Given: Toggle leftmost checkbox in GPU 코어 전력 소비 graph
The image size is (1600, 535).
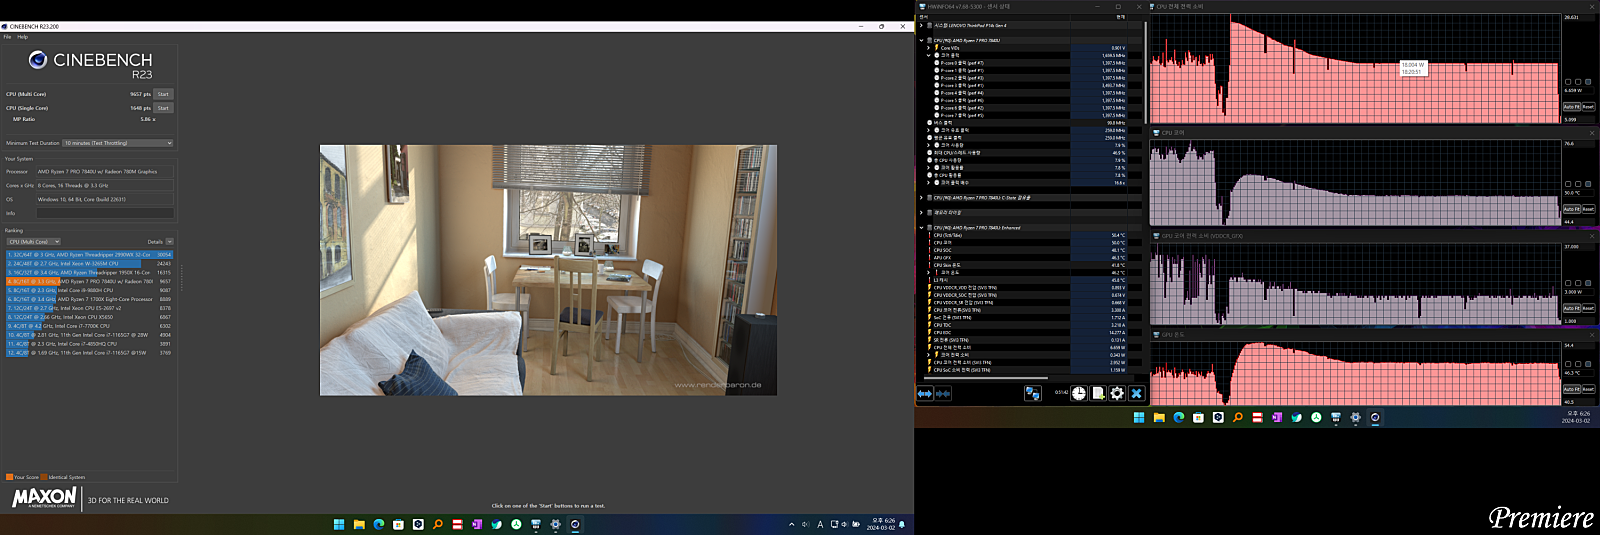Looking at the screenshot, I should tap(1567, 283).
